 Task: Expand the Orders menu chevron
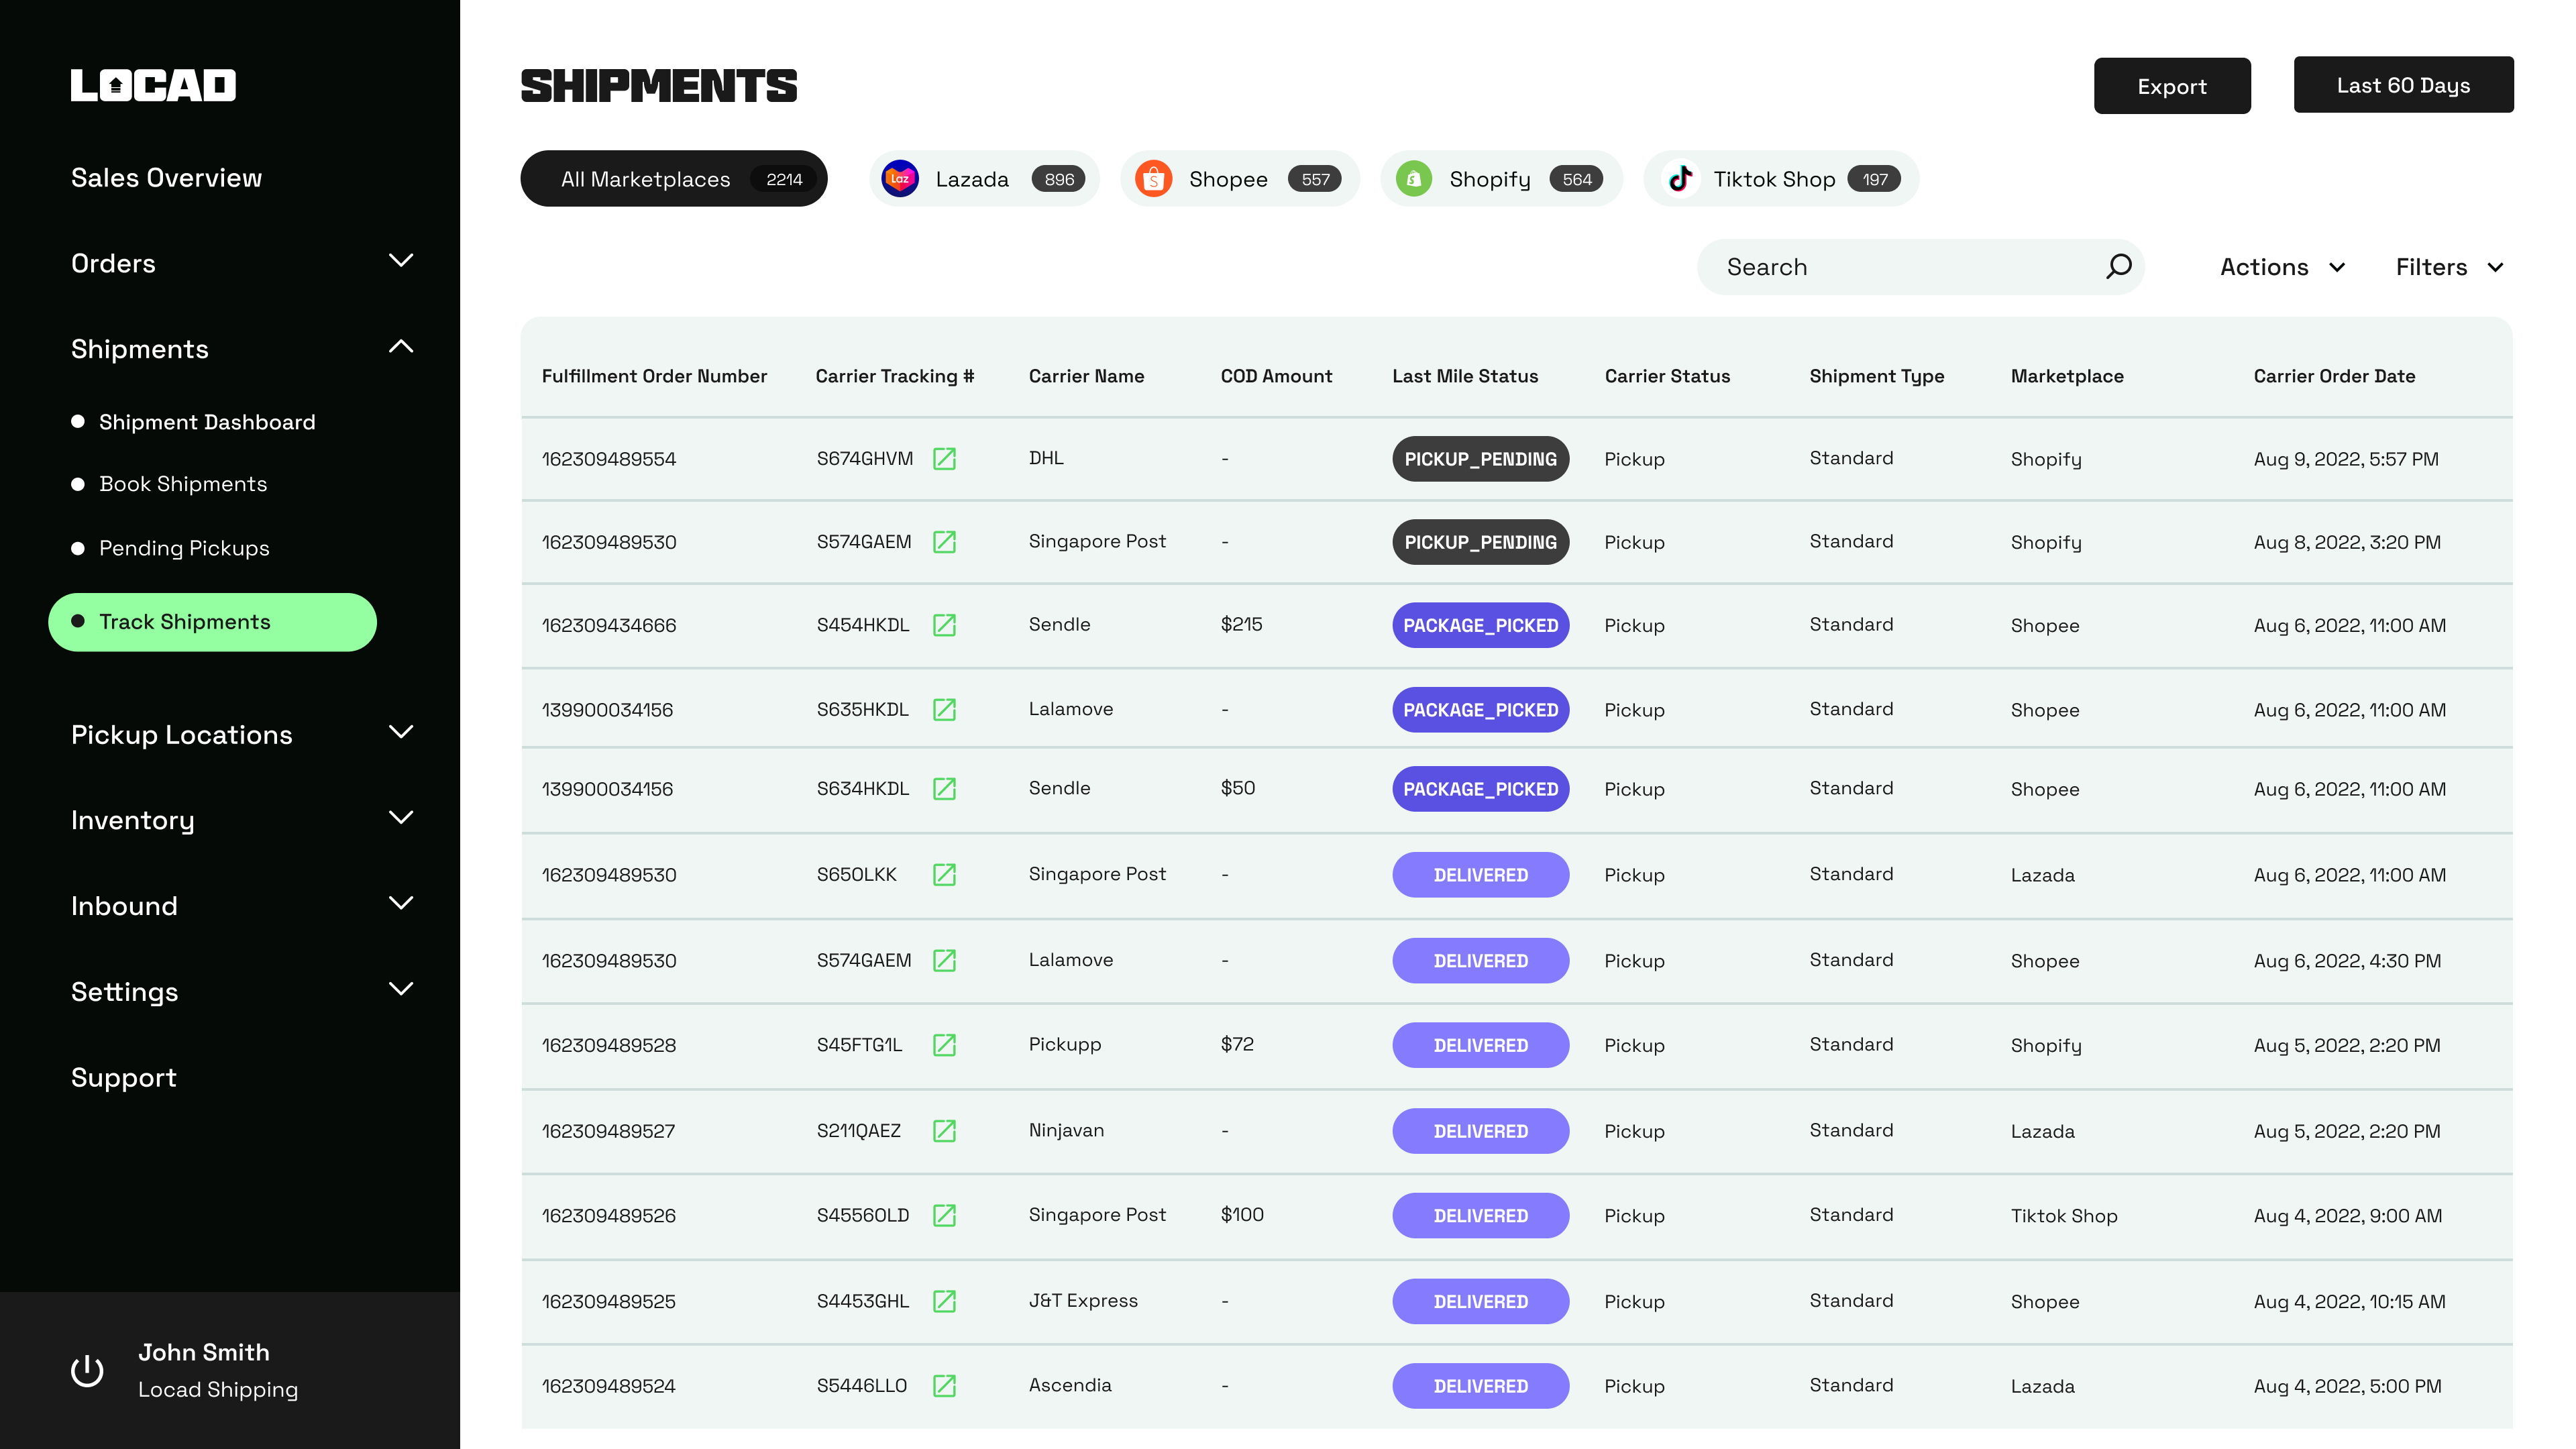pyautogui.click(x=400, y=262)
